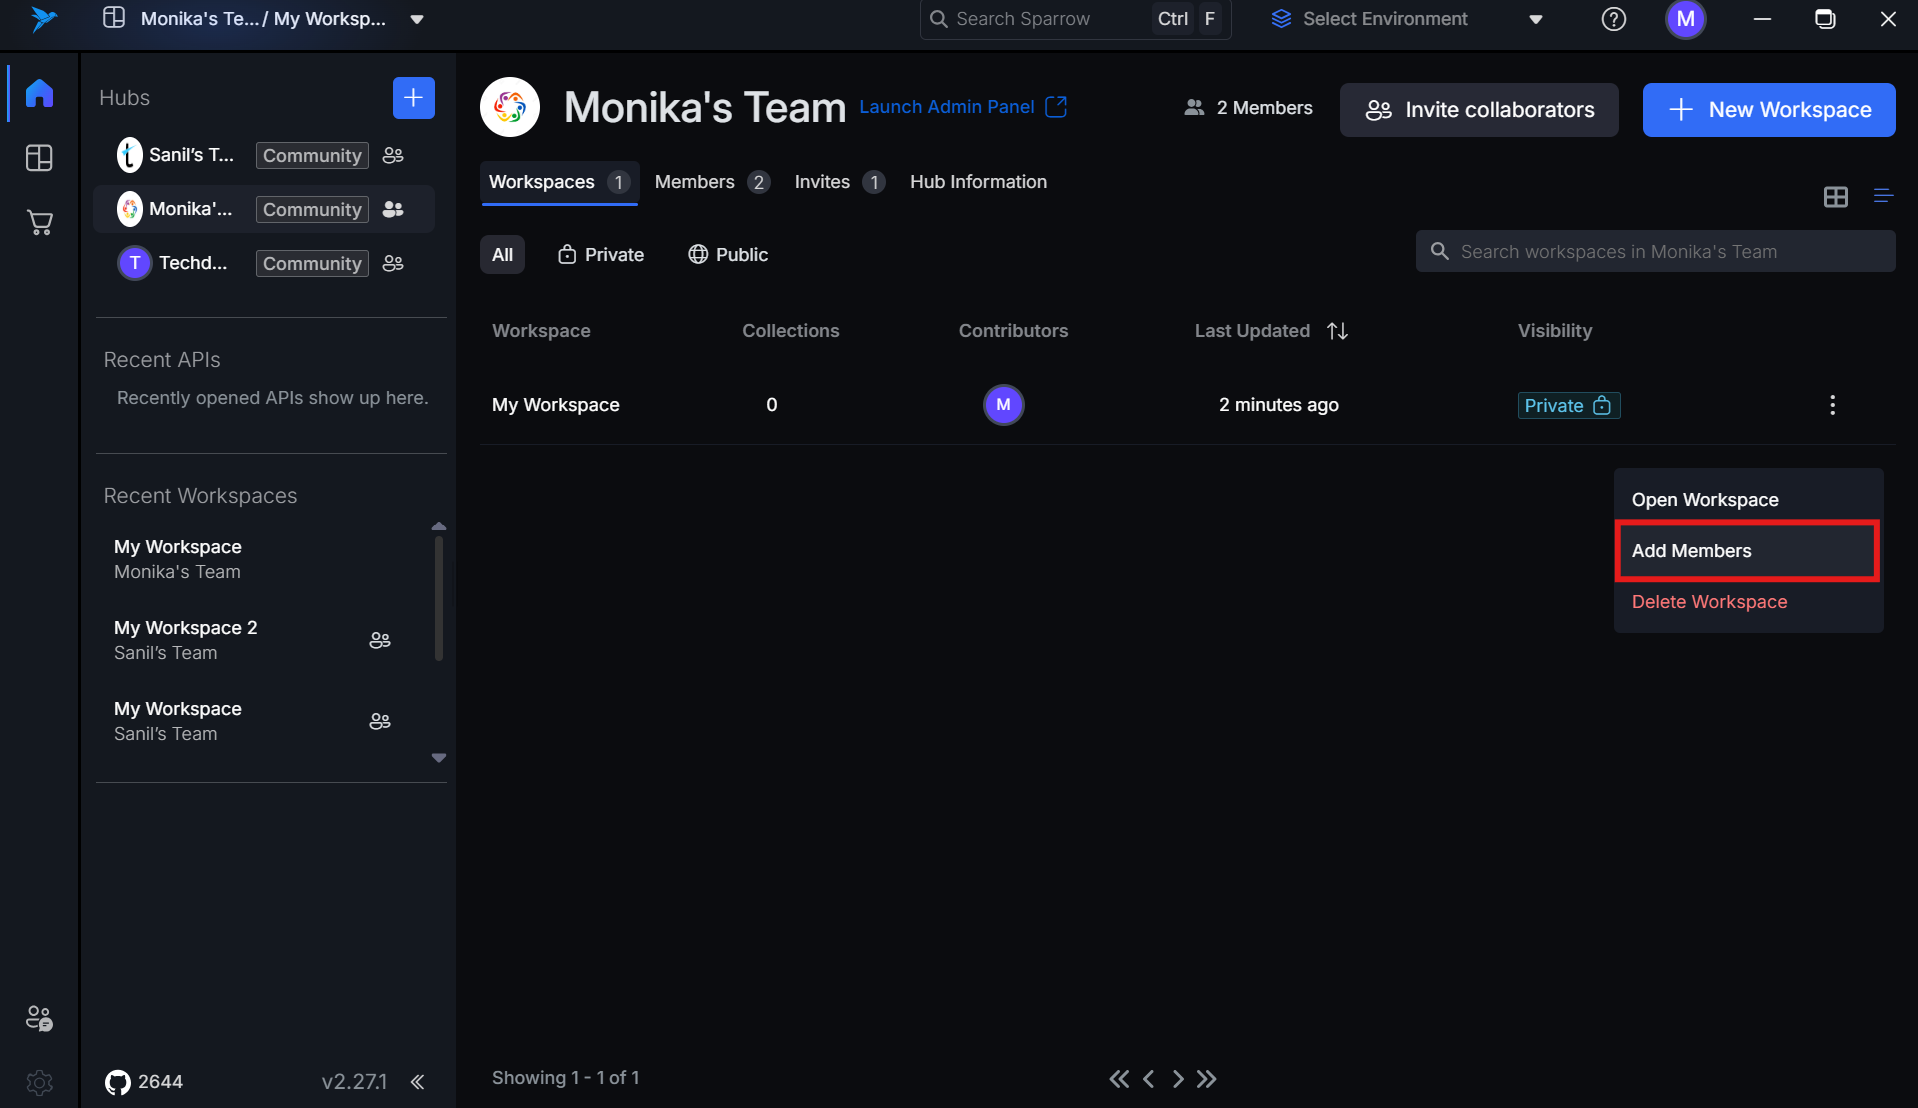
Task: Open three-dot menu for My Workspace
Action: [1832, 405]
